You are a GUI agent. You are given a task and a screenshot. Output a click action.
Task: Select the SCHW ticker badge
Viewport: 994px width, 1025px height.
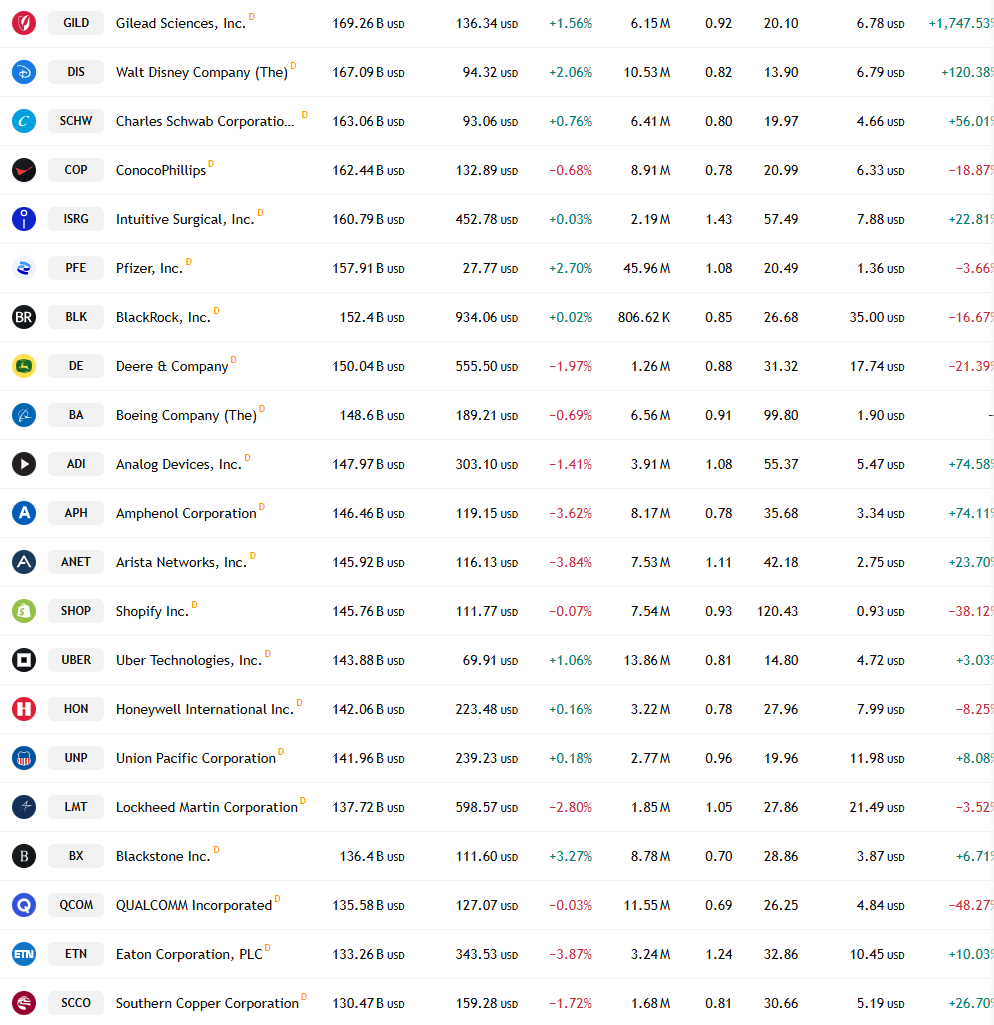point(76,121)
